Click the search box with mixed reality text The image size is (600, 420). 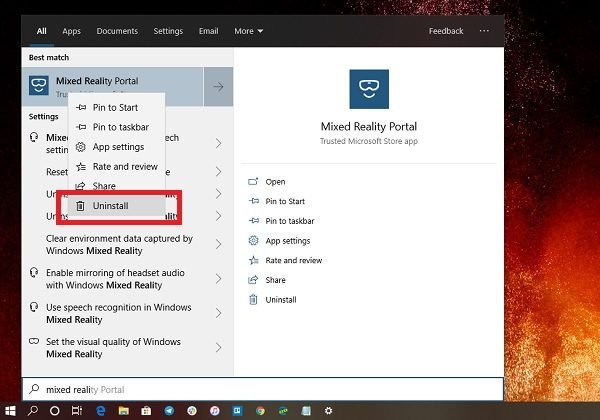[263, 389]
